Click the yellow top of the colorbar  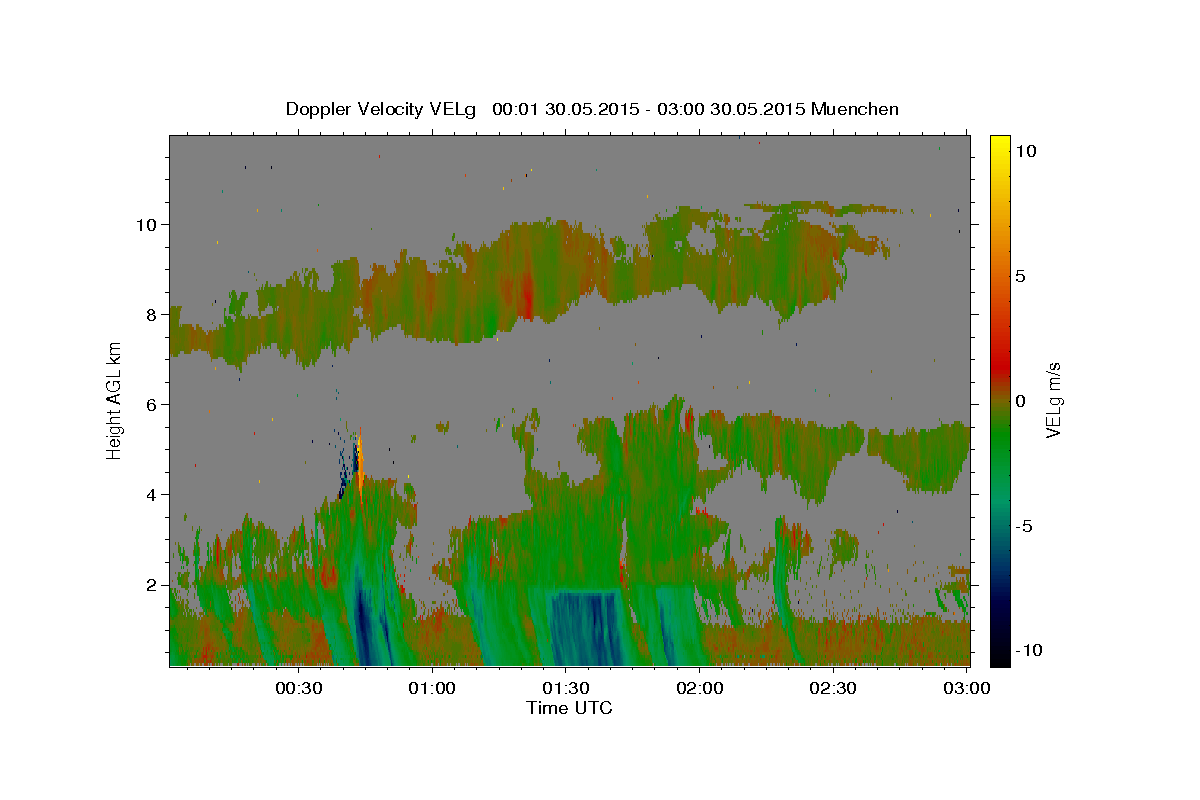point(1000,145)
